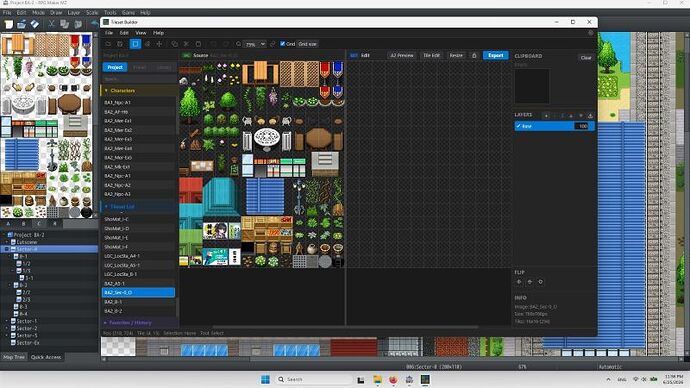Click the Grid size button

point(307,44)
